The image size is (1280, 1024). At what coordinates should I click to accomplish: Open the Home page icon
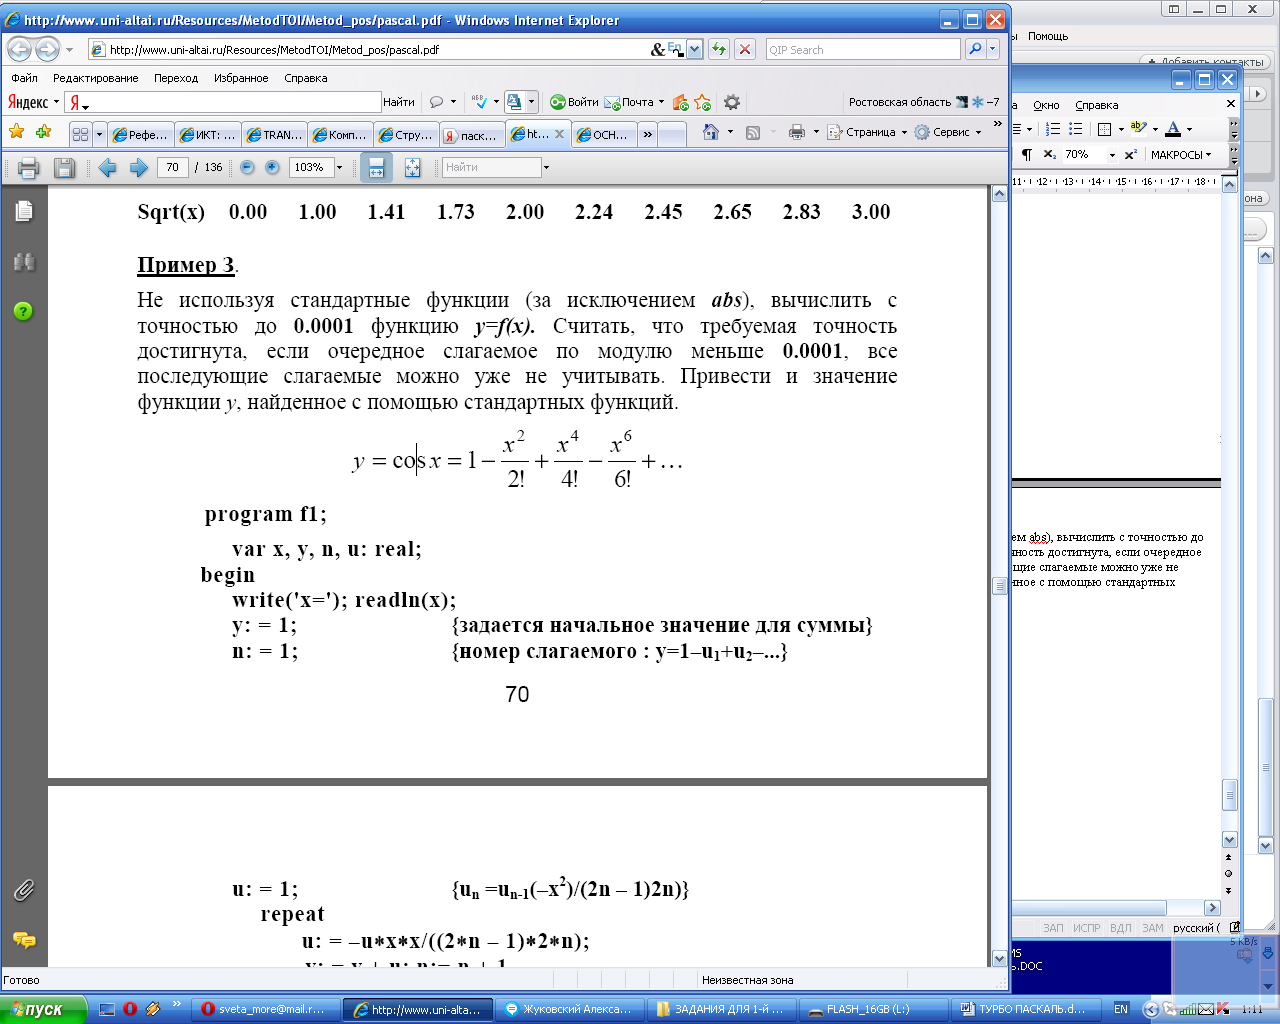711,132
